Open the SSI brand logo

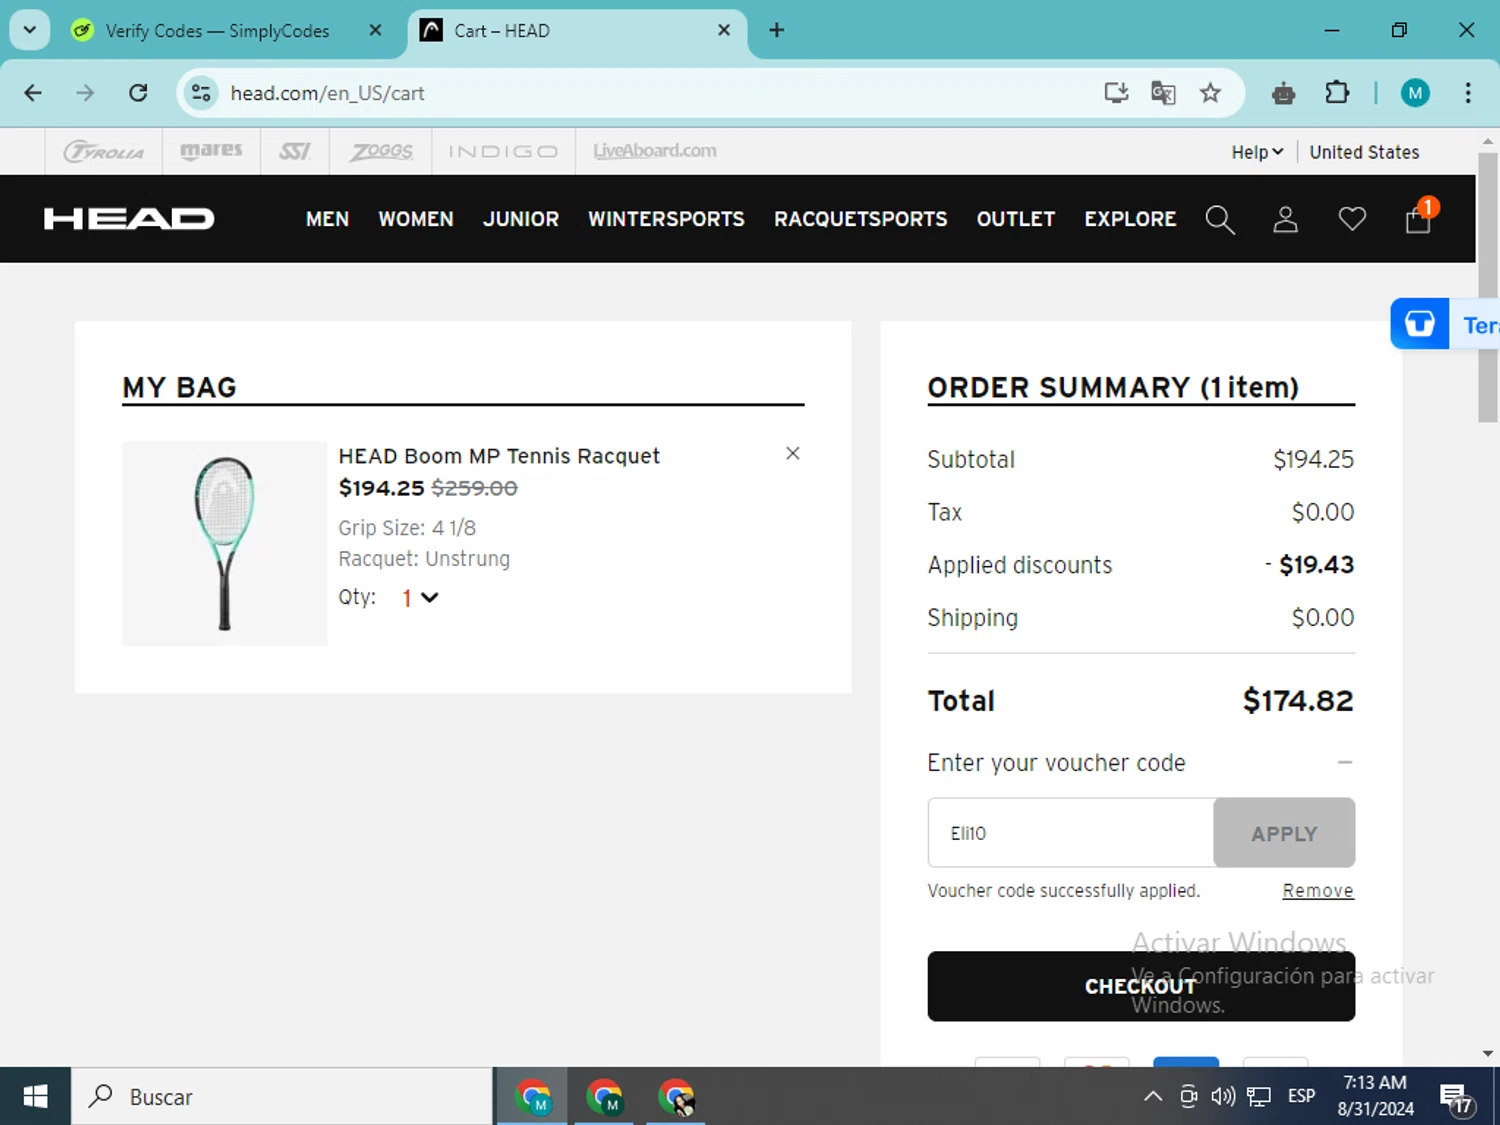pyautogui.click(x=295, y=151)
